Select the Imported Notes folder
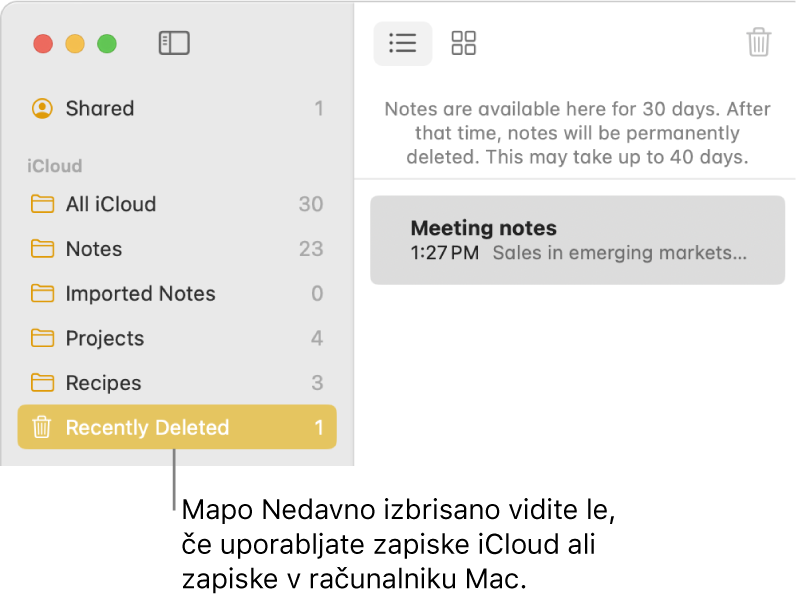 [177, 294]
